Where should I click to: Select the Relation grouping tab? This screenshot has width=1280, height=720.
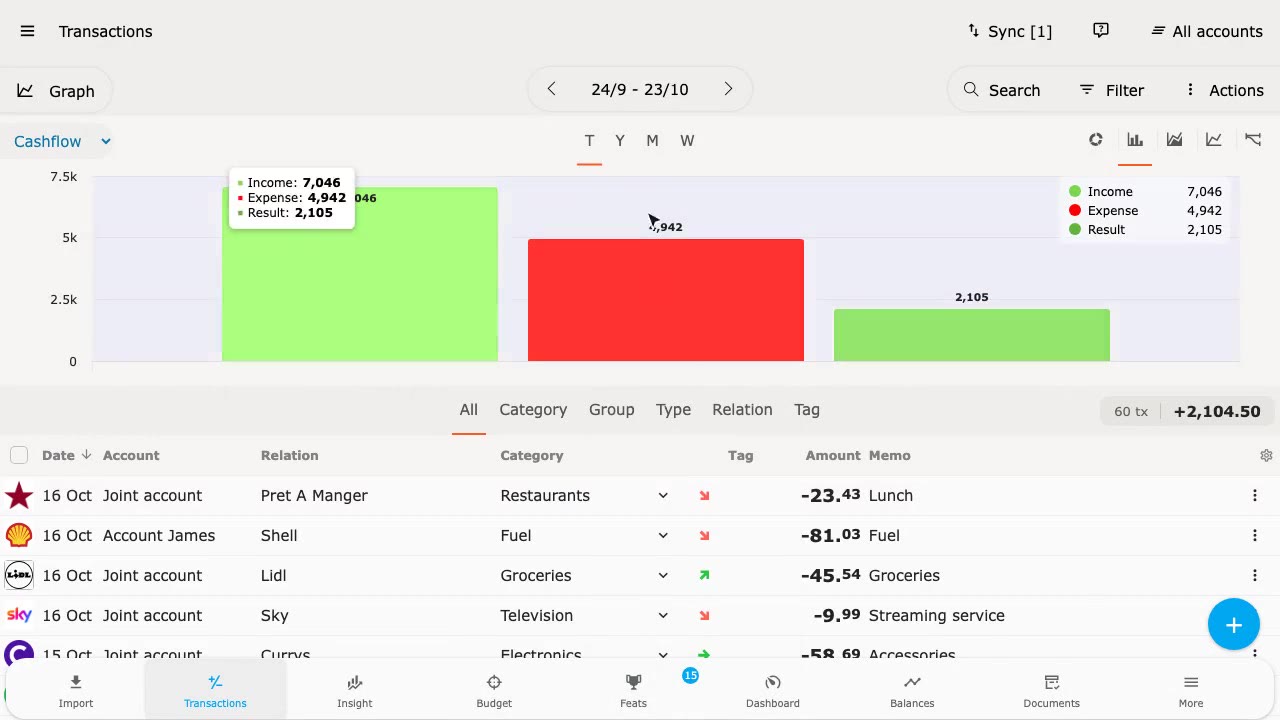coord(742,409)
